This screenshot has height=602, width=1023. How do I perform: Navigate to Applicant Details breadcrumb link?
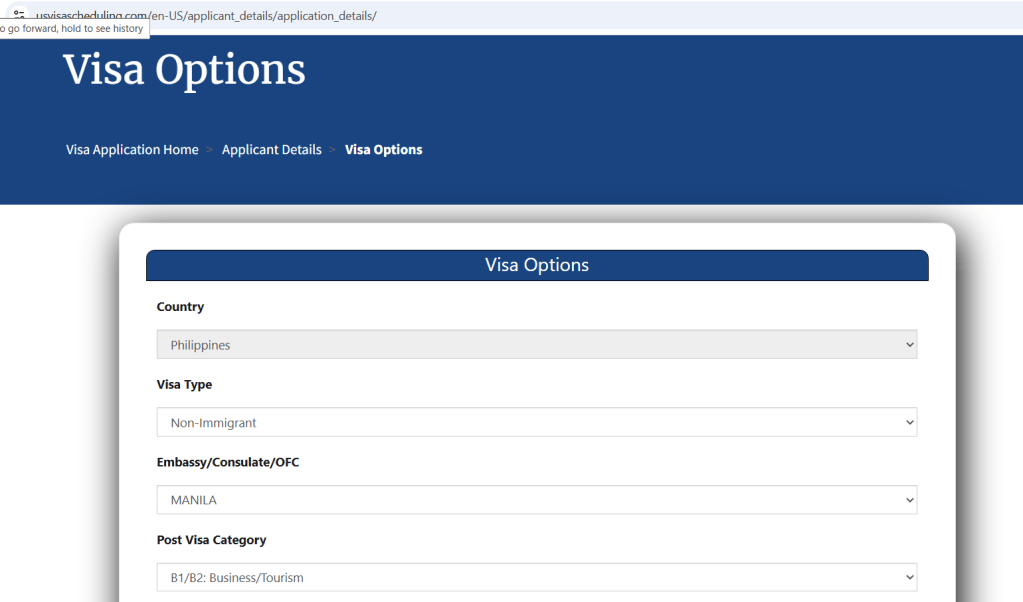coord(271,150)
